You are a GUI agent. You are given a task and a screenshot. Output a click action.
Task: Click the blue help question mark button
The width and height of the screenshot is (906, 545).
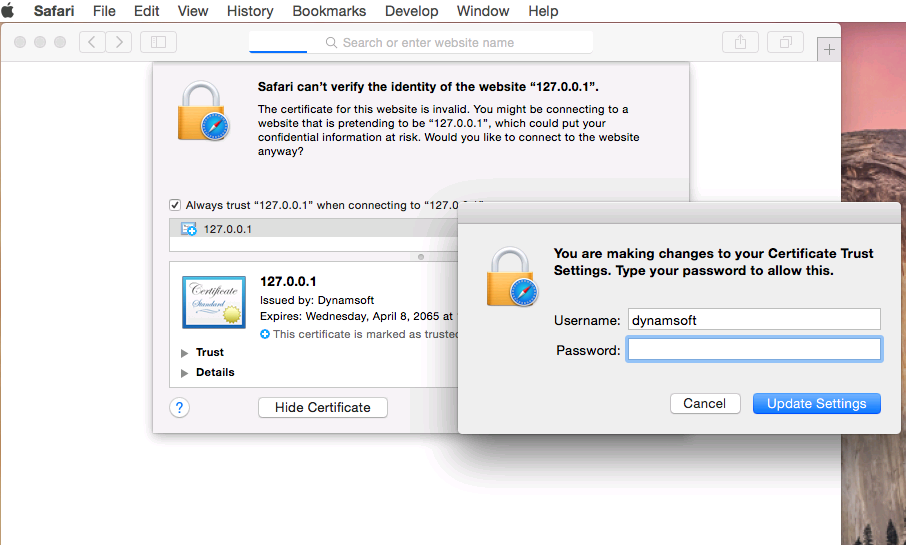coord(179,407)
